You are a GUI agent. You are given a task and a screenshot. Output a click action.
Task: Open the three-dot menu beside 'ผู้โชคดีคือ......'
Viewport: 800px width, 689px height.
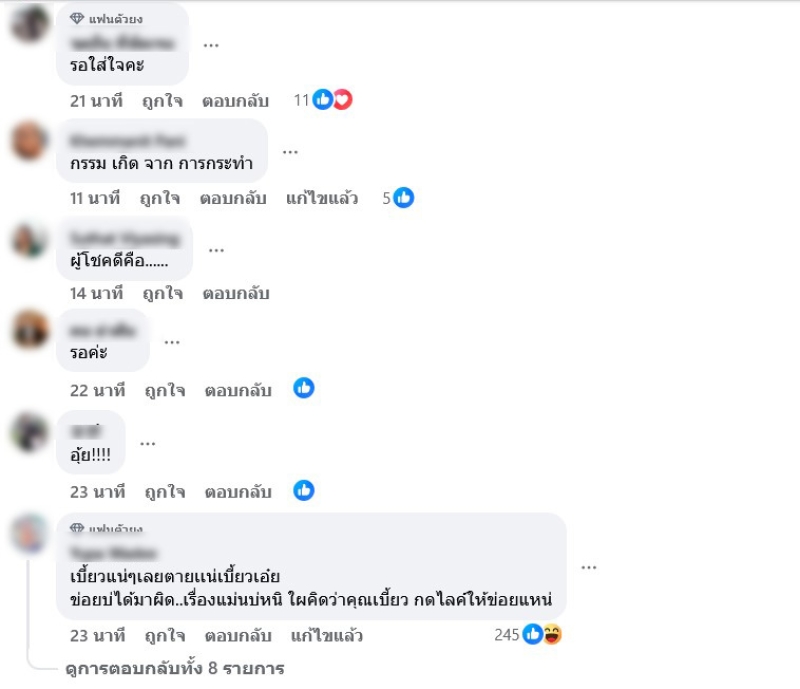pos(216,250)
